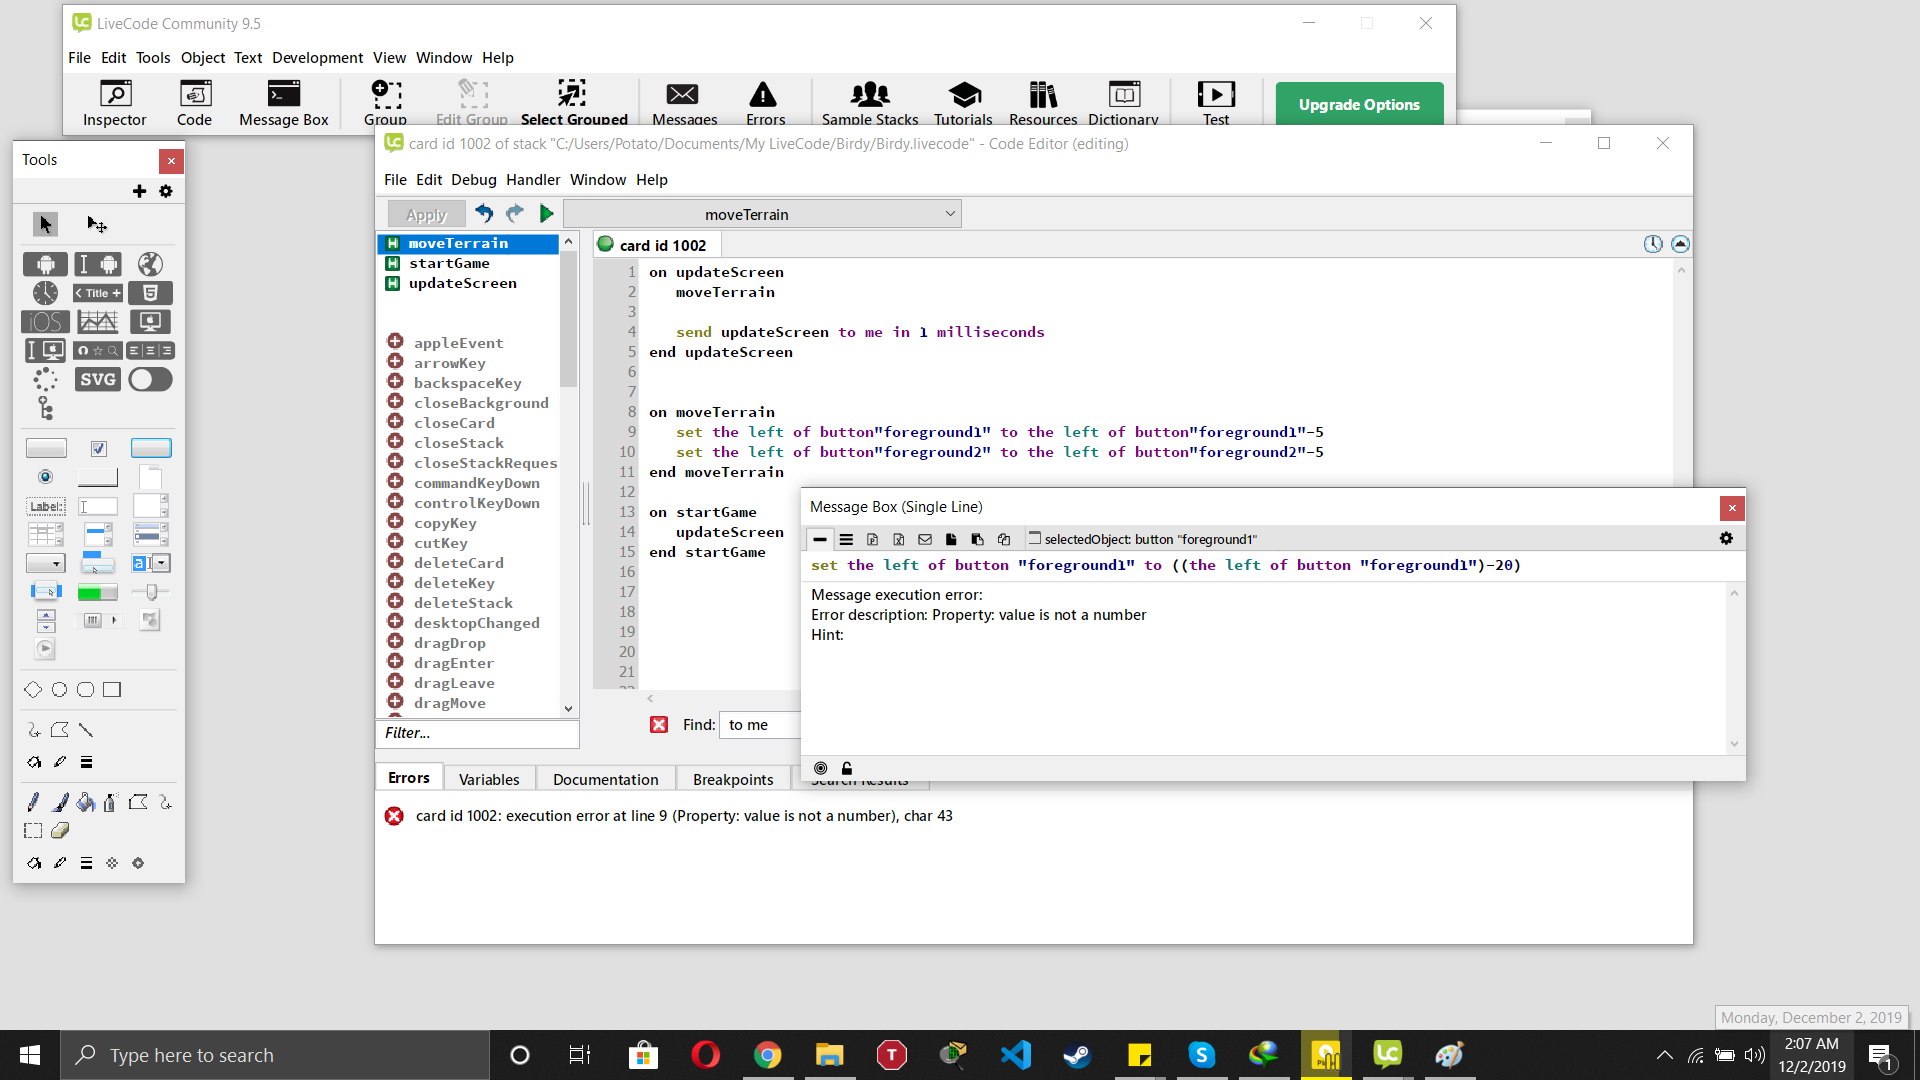Pick the radio button control in Tools palette
The height and width of the screenshot is (1080, 1920).
point(45,477)
